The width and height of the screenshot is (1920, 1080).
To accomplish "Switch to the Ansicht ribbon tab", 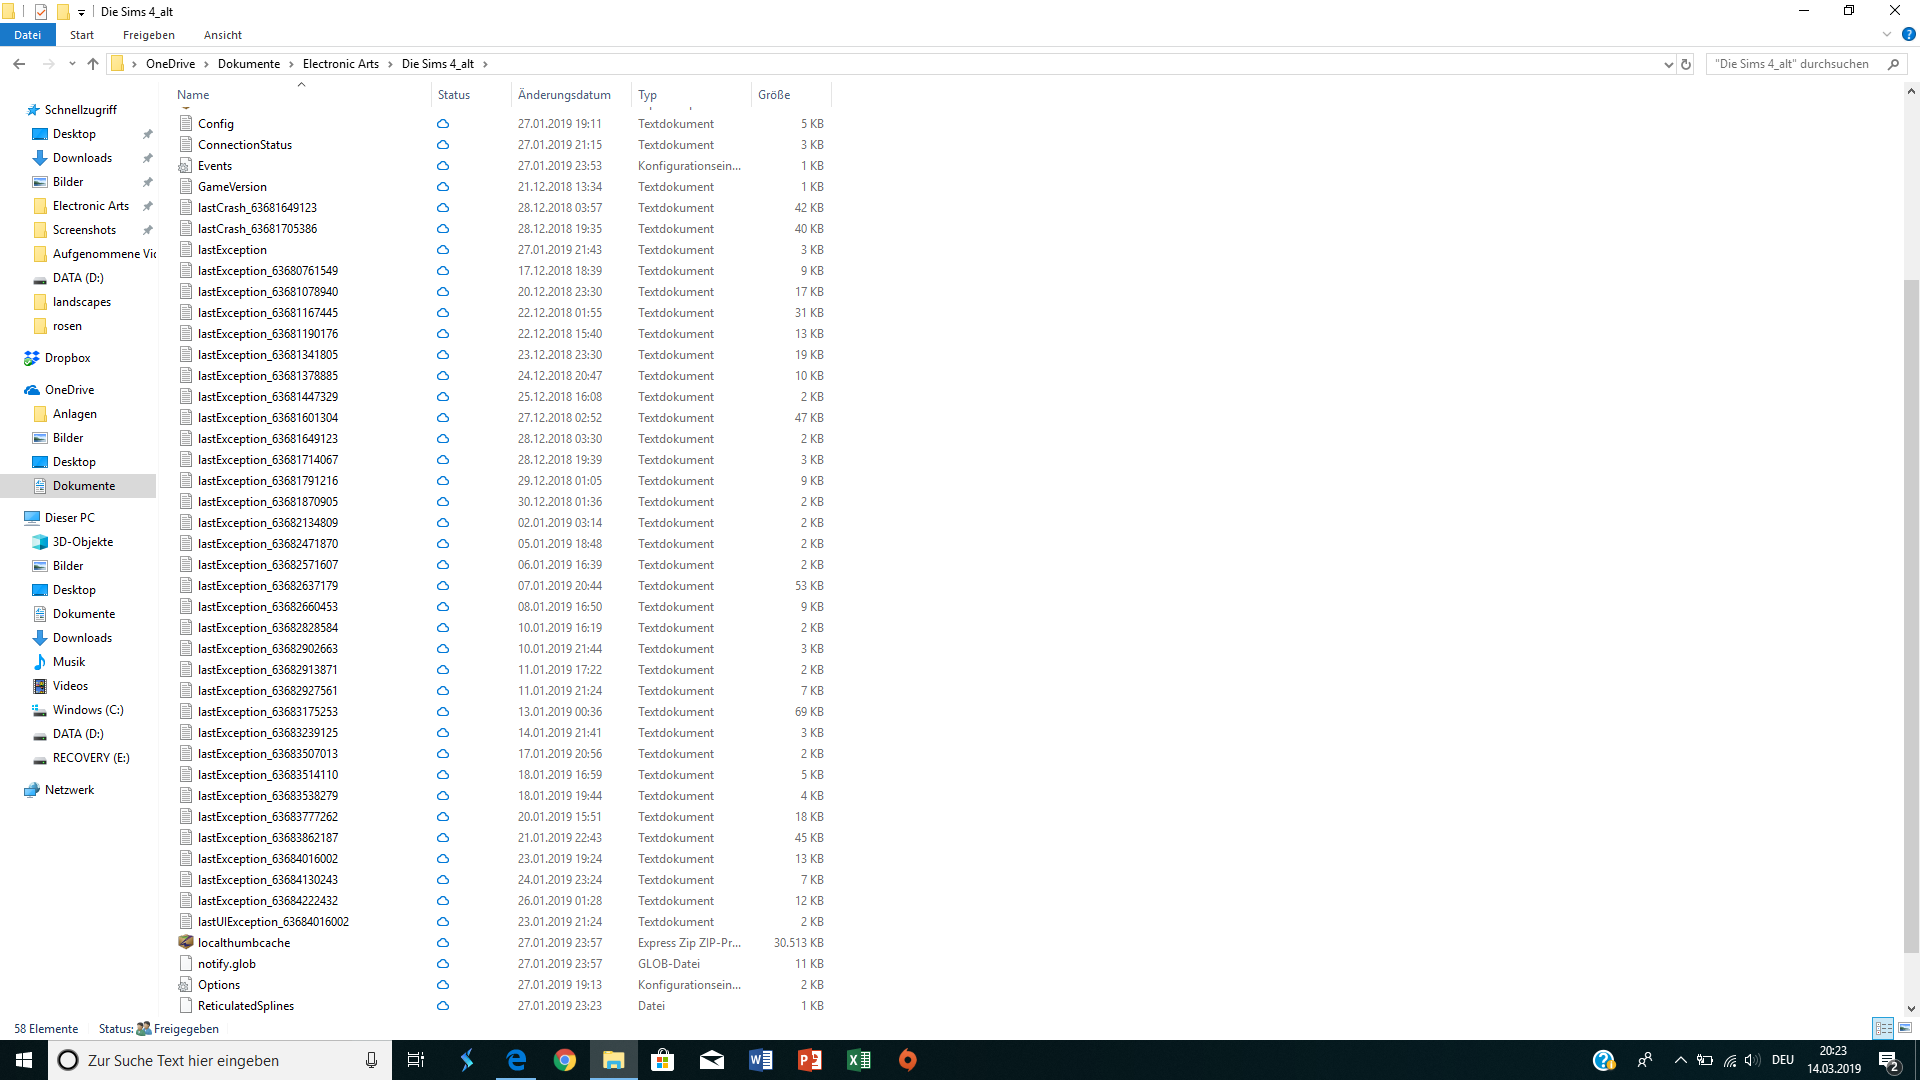I will tap(223, 35).
